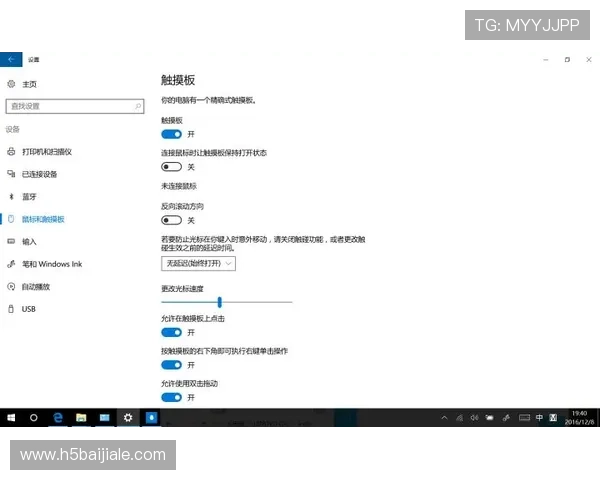Click the 未连接鼠标 status text
The width and height of the screenshot is (600, 480).
point(179,186)
